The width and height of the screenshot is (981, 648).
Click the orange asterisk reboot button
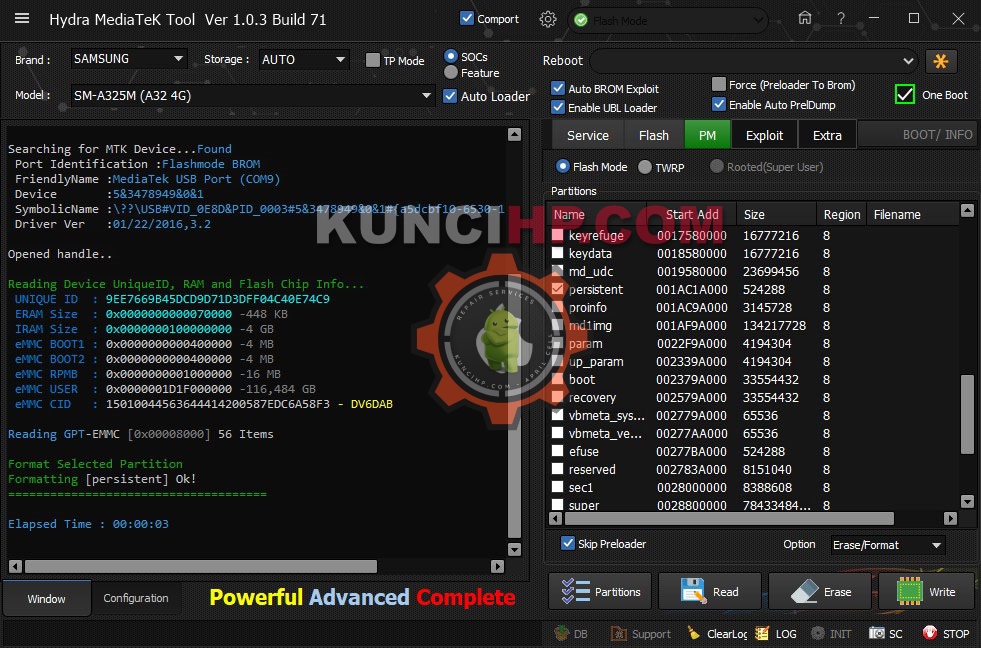click(940, 61)
